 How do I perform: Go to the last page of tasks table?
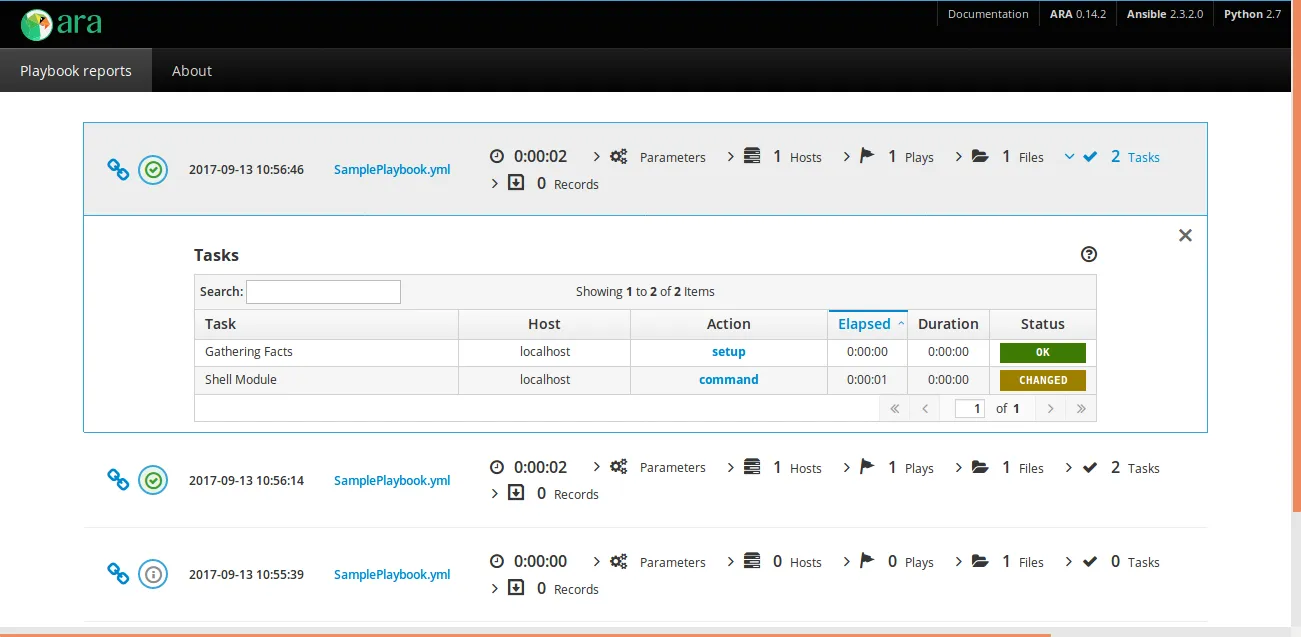1080,408
